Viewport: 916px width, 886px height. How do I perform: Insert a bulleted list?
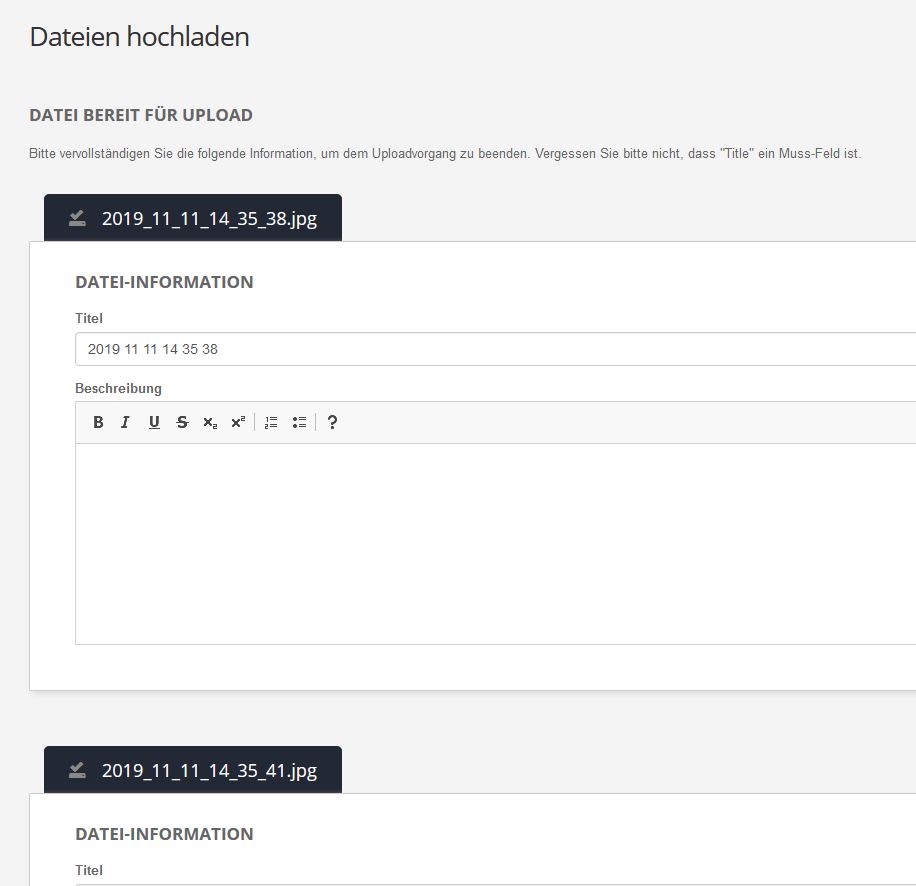(299, 422)
